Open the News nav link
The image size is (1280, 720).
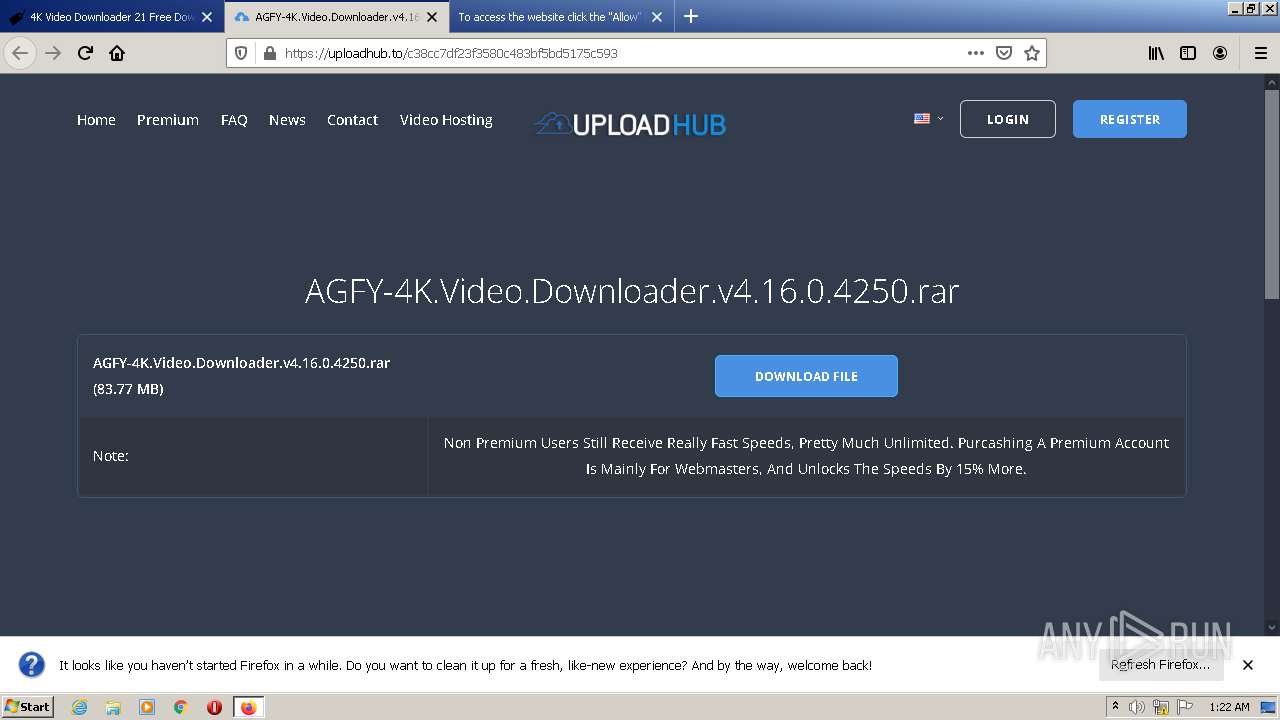[x=287, y=119]
